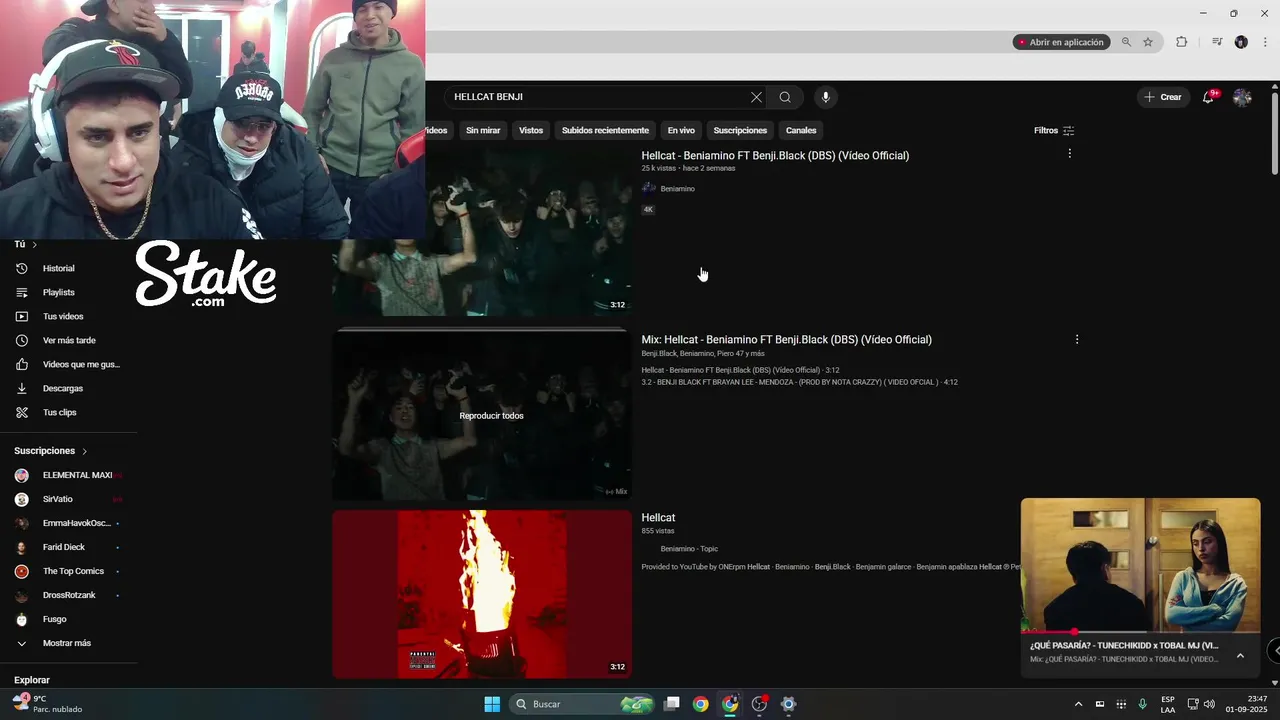
Task: Expand Mostrar más subscriptions
Action: [x=68, y=643]
